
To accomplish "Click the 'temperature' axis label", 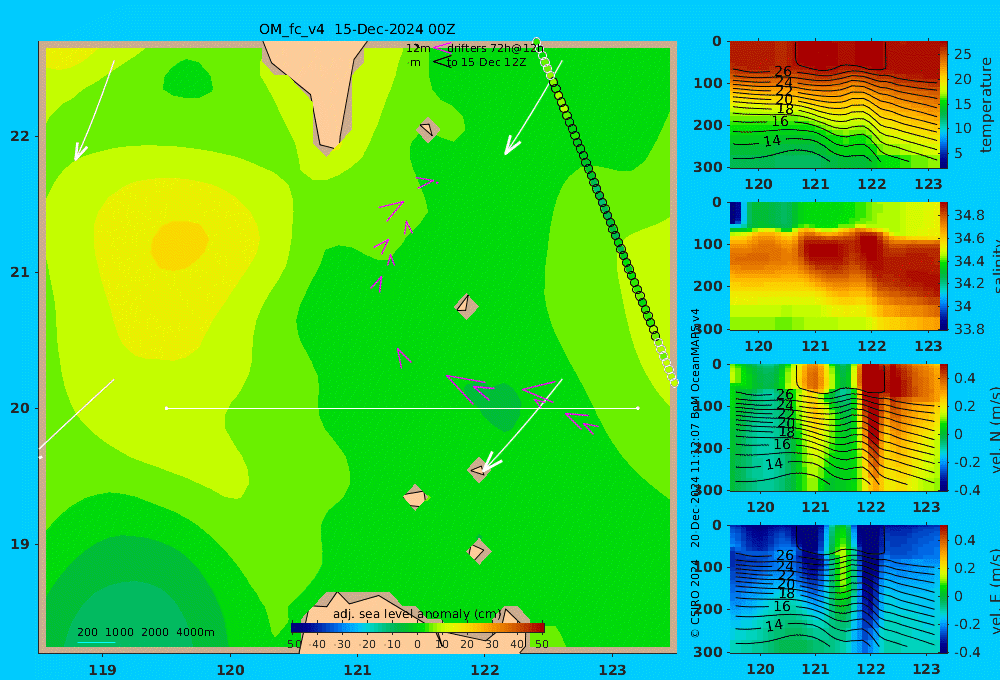I will [986, 105].
